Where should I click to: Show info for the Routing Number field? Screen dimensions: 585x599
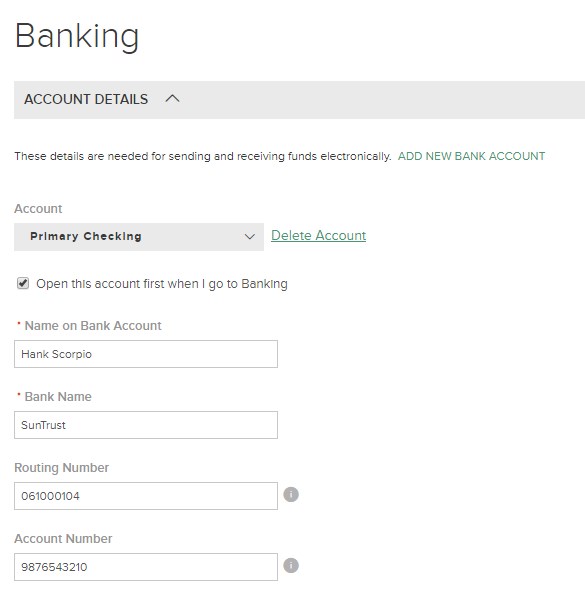[x=291, y=495]
